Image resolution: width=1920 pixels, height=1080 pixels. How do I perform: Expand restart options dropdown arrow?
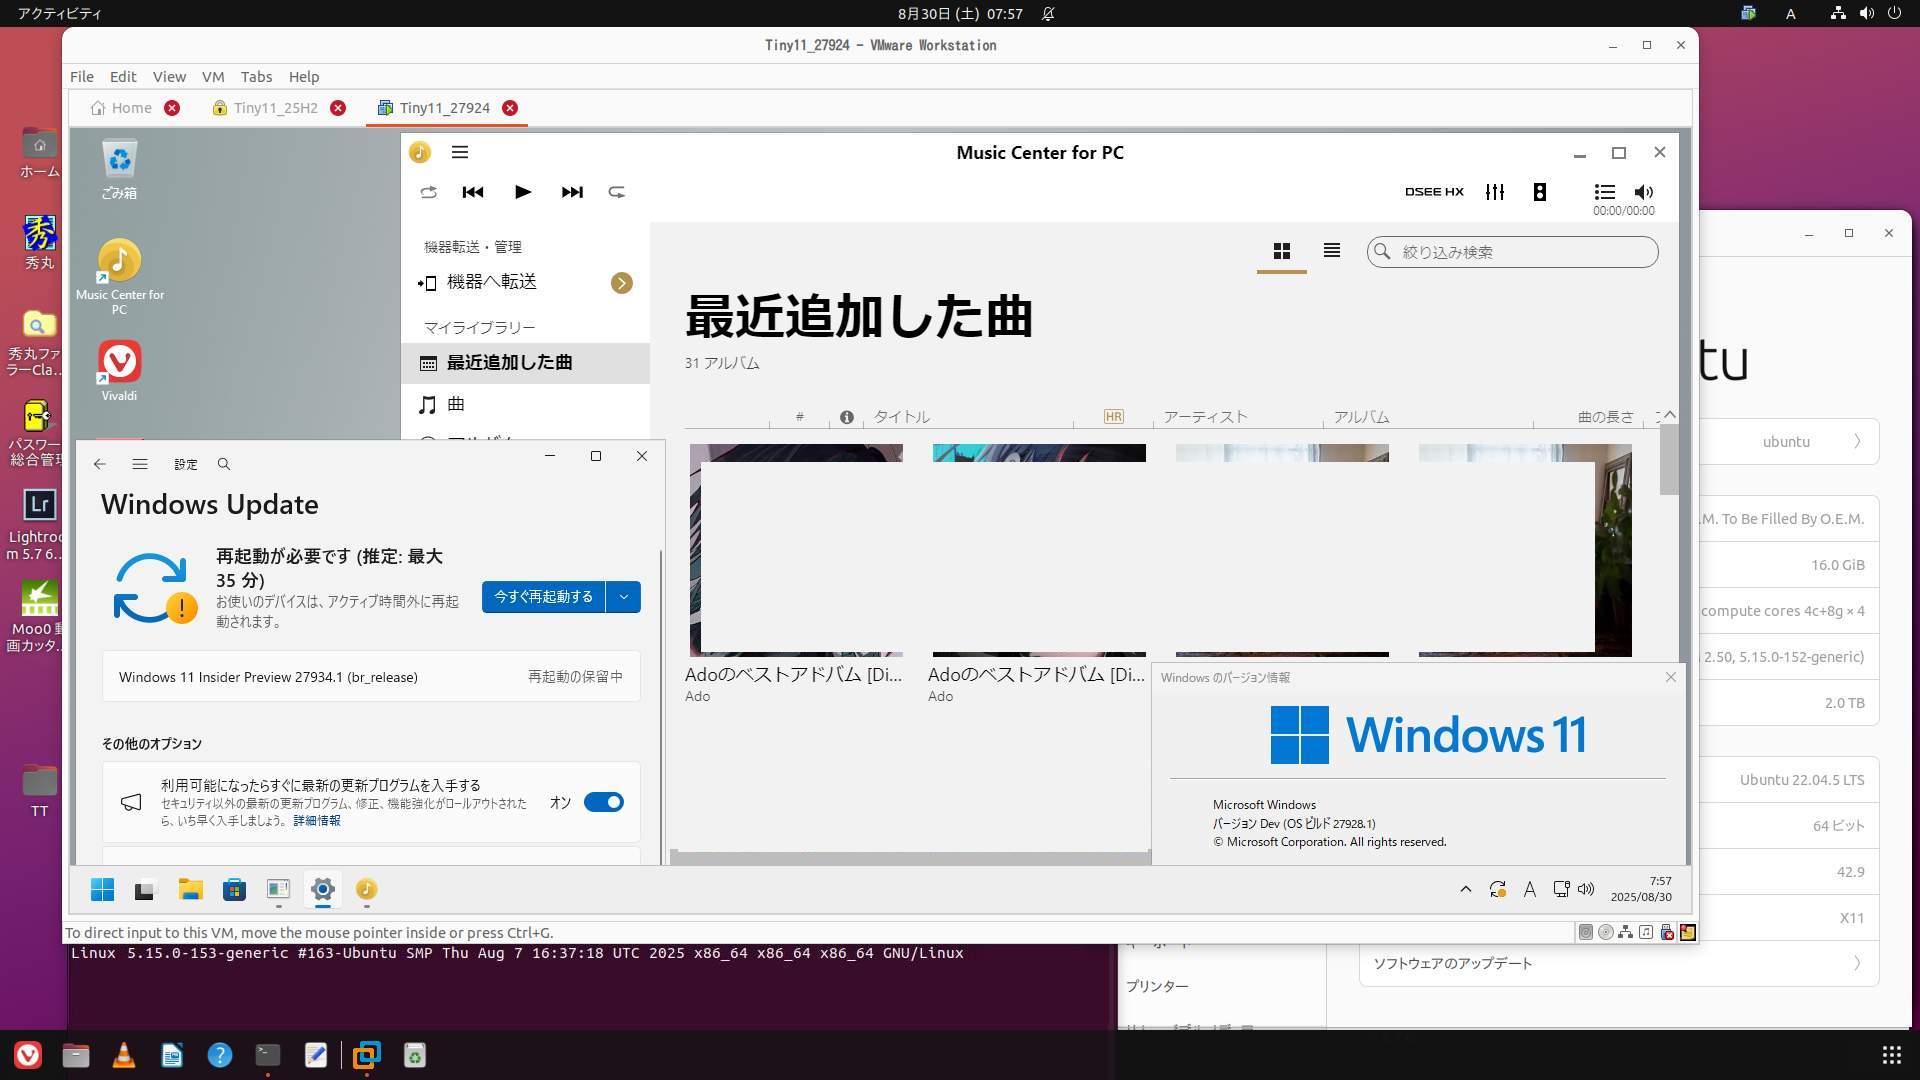click(x=623, y=597)
